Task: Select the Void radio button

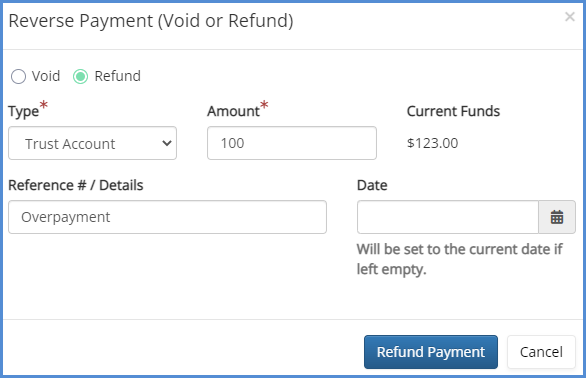Action: [18, 77]
